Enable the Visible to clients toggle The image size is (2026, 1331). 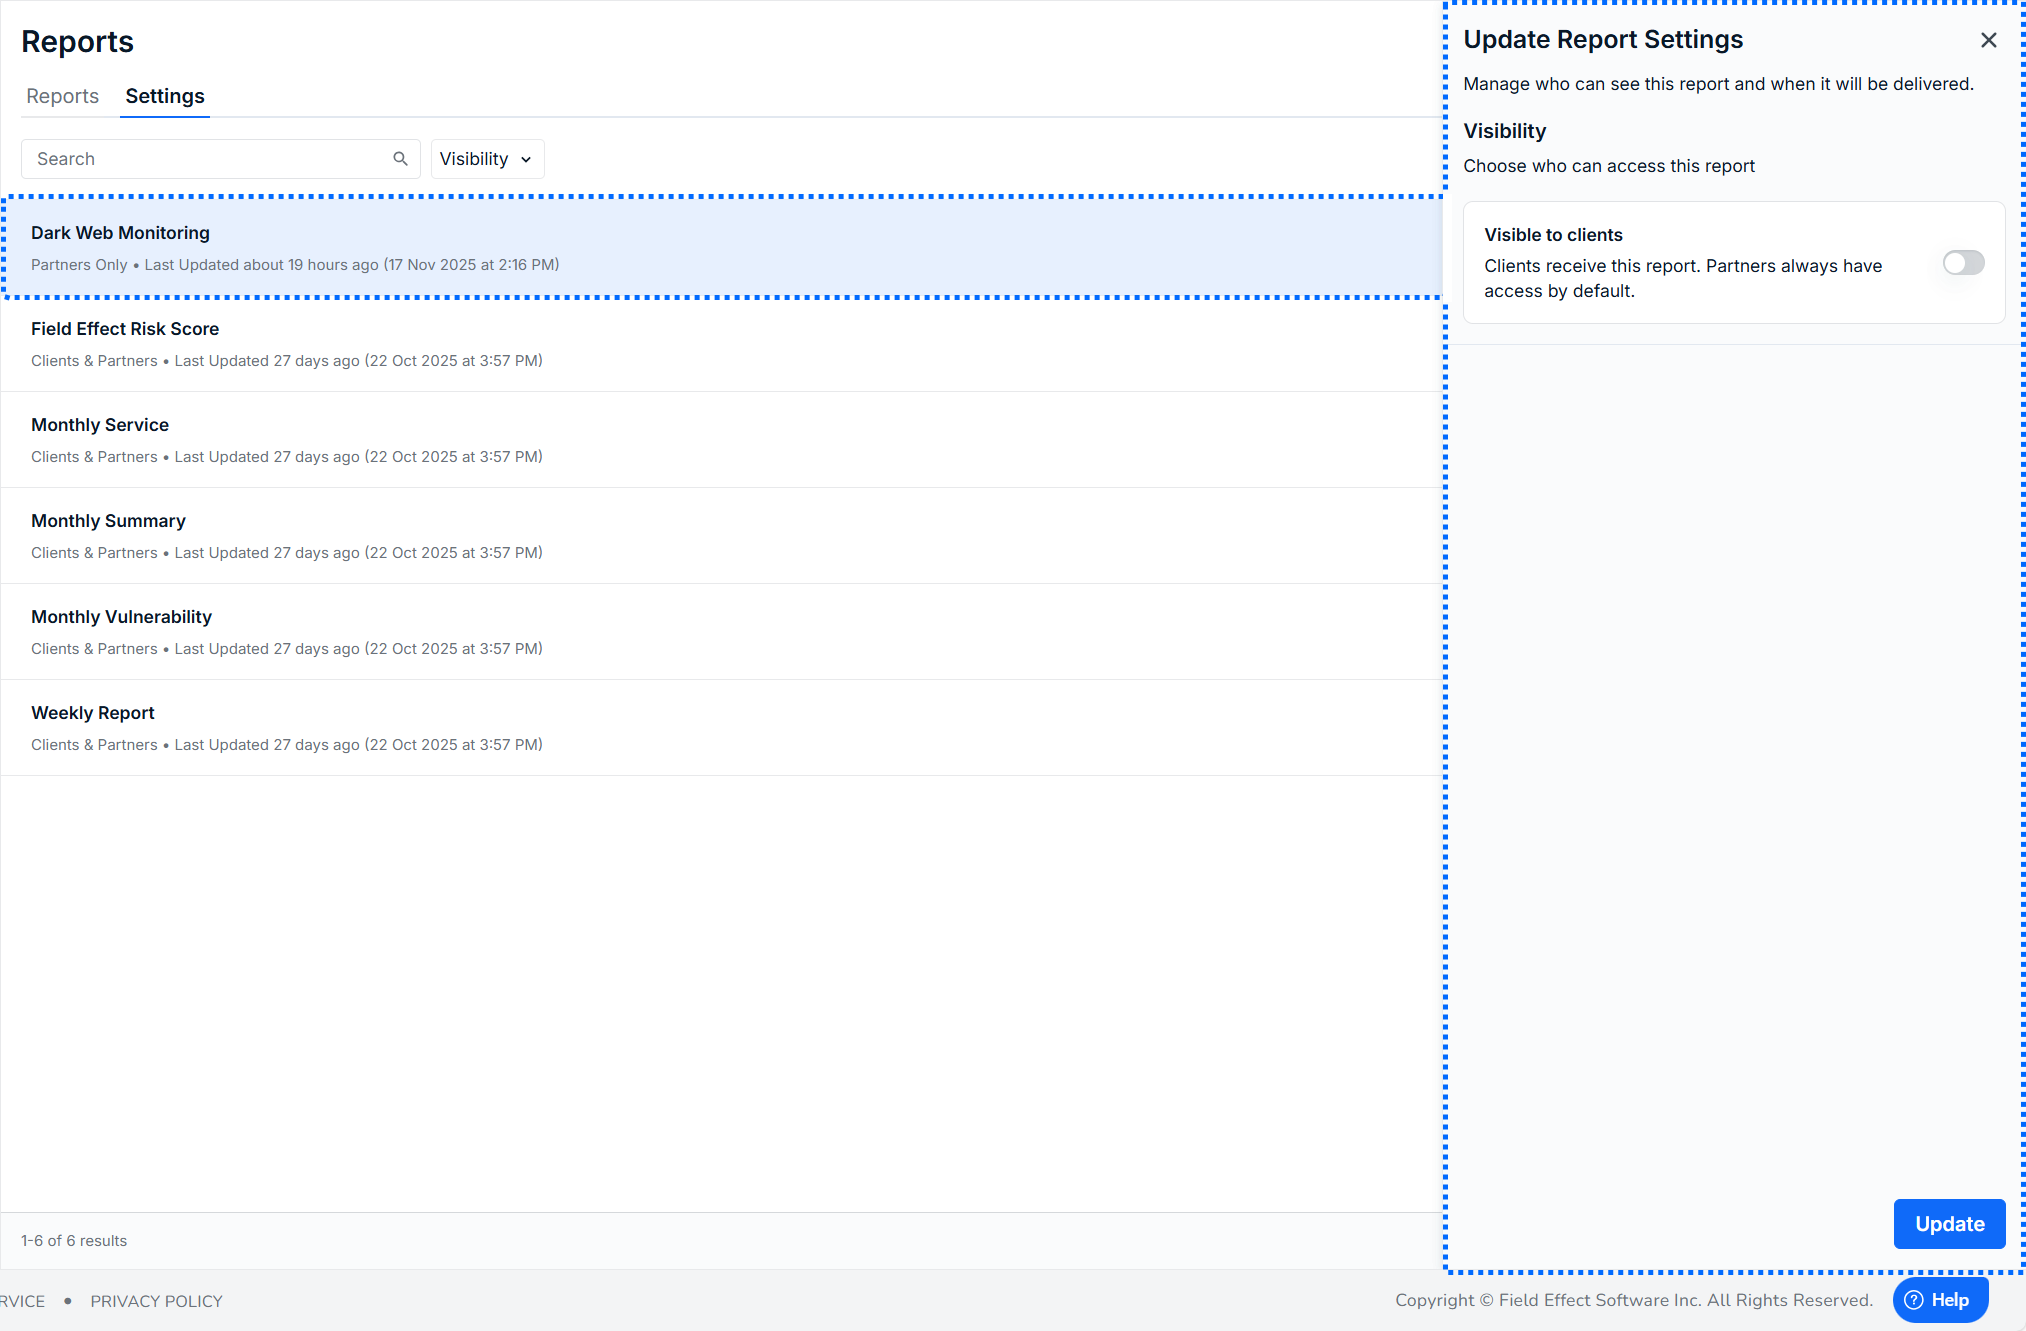[x=1963, y=263]
